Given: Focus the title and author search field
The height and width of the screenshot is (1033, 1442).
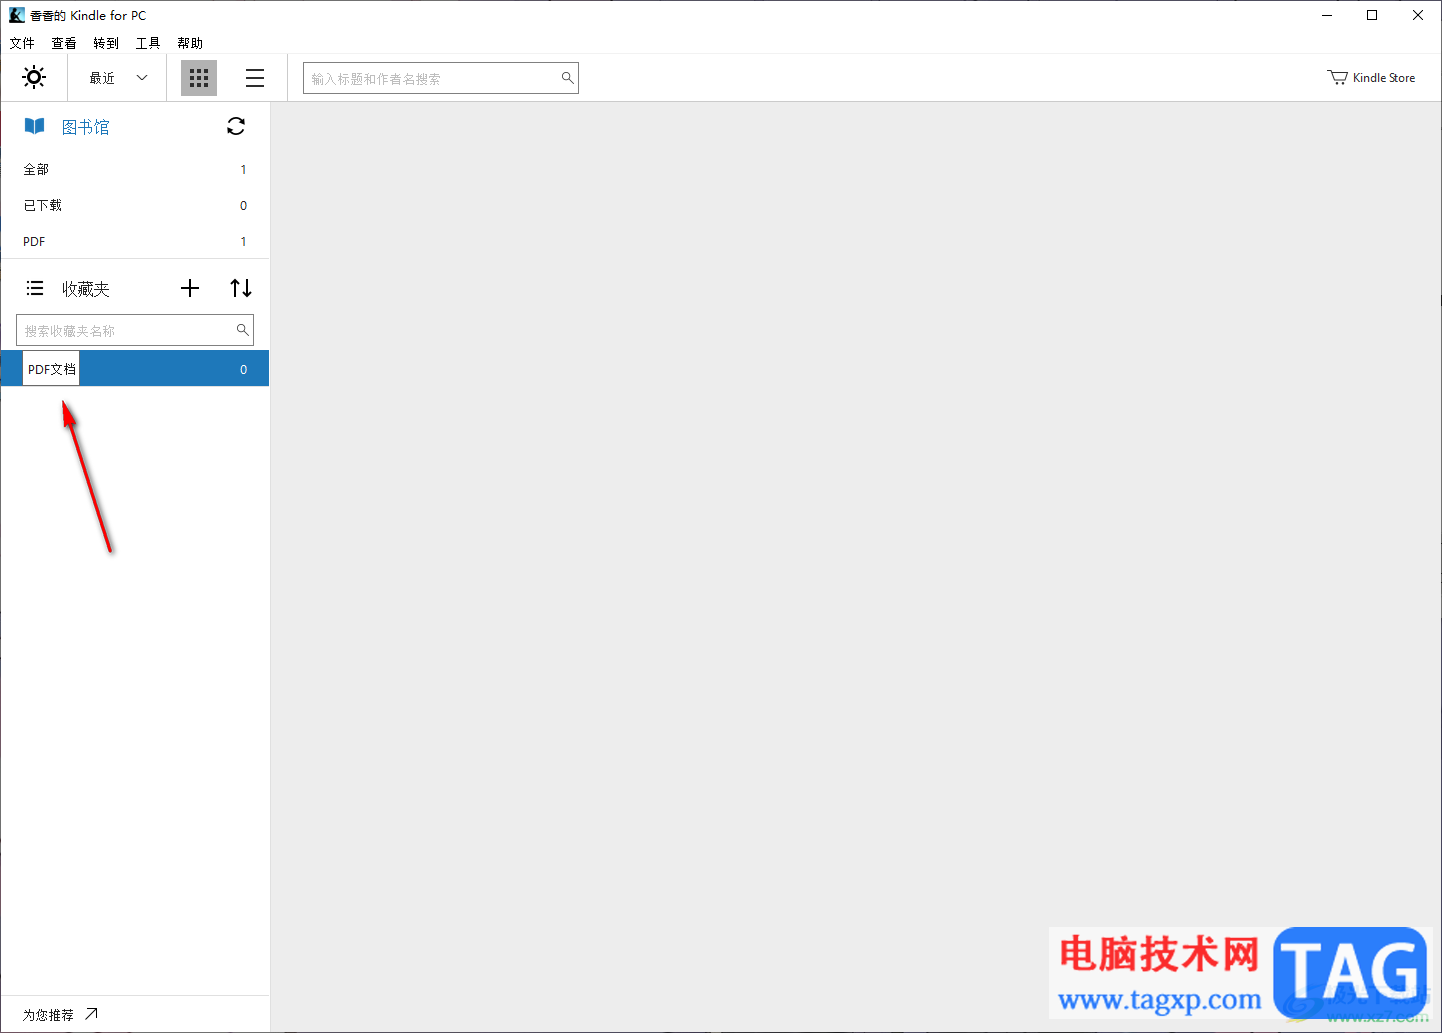Looking at the screenshot, I should [x=440, y=78].
